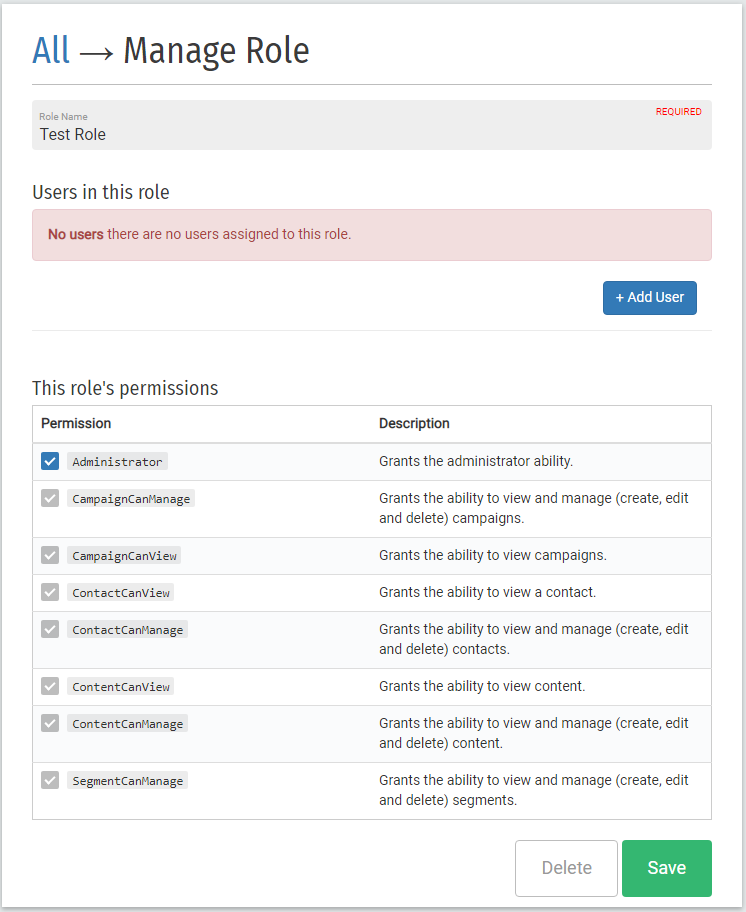The height and width of the screenshot is (912, 746).
Task: Toggle the CampaignCanView checkbox
Action: [50, 555]
